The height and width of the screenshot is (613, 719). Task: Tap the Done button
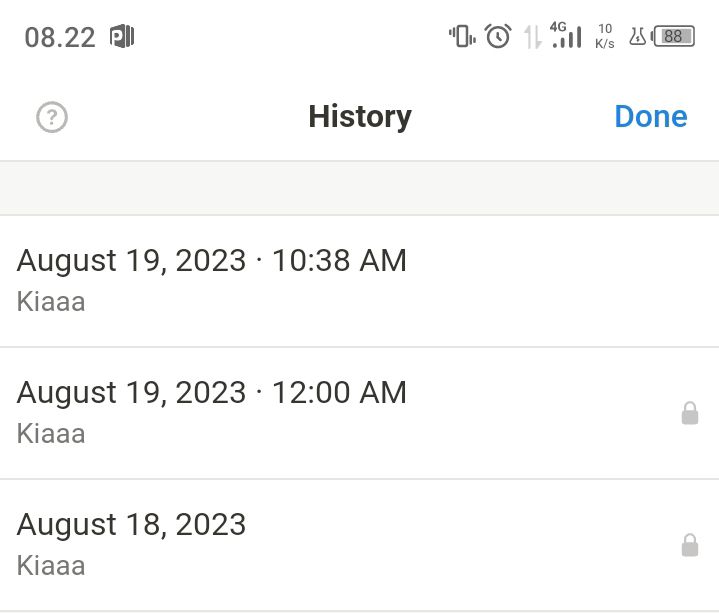tap(651, 116)
